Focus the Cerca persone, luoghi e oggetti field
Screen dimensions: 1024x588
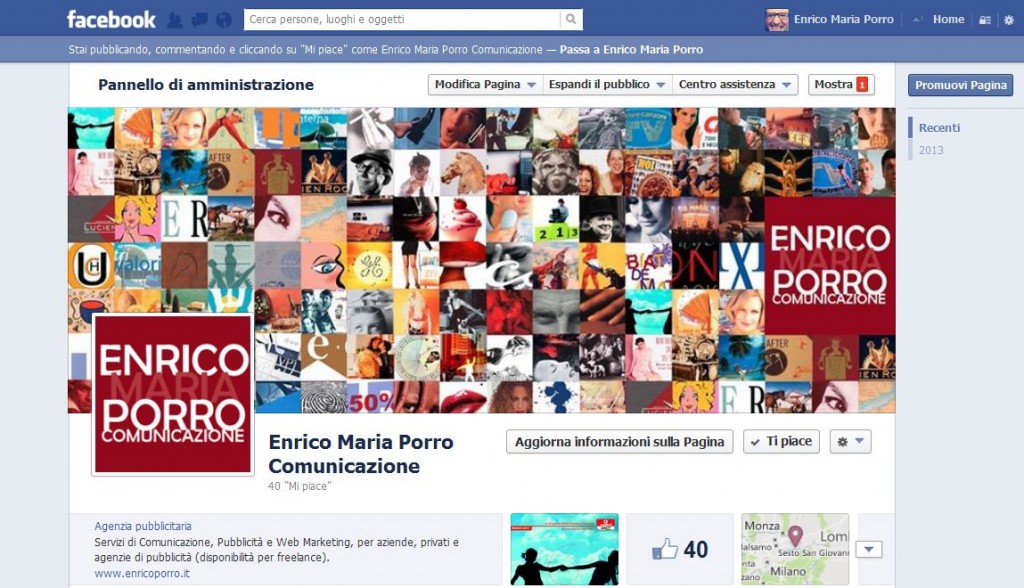pyautogui.click(x=402, y=20)
